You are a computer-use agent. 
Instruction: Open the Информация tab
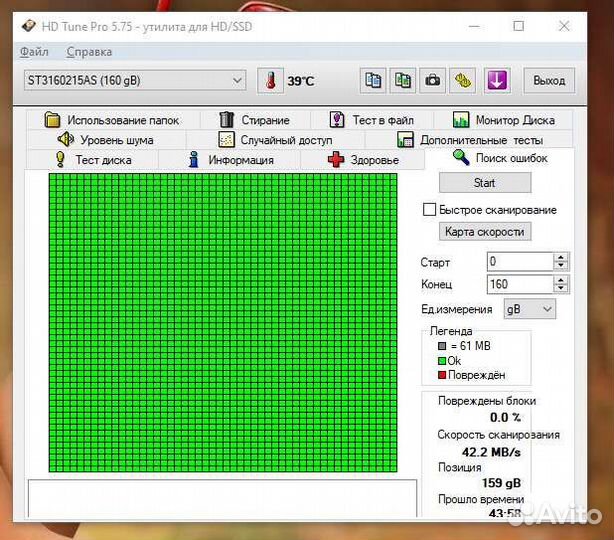click(231, 160)
